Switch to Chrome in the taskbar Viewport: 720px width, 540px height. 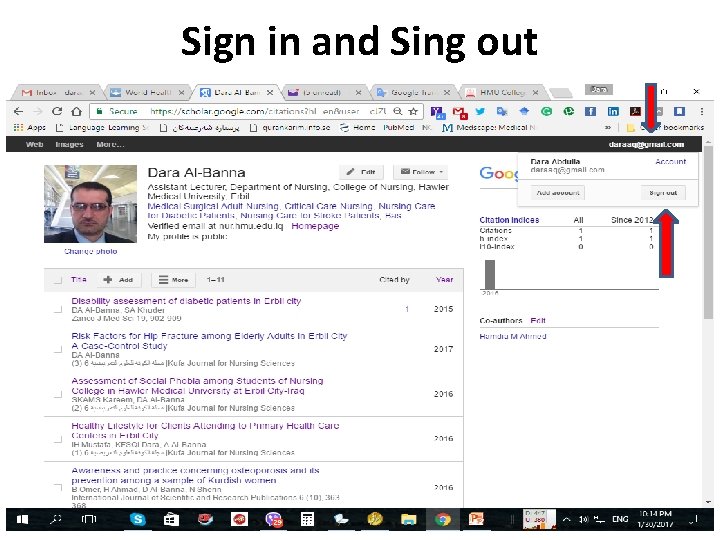pyautogui.click(x=443, y=519)
